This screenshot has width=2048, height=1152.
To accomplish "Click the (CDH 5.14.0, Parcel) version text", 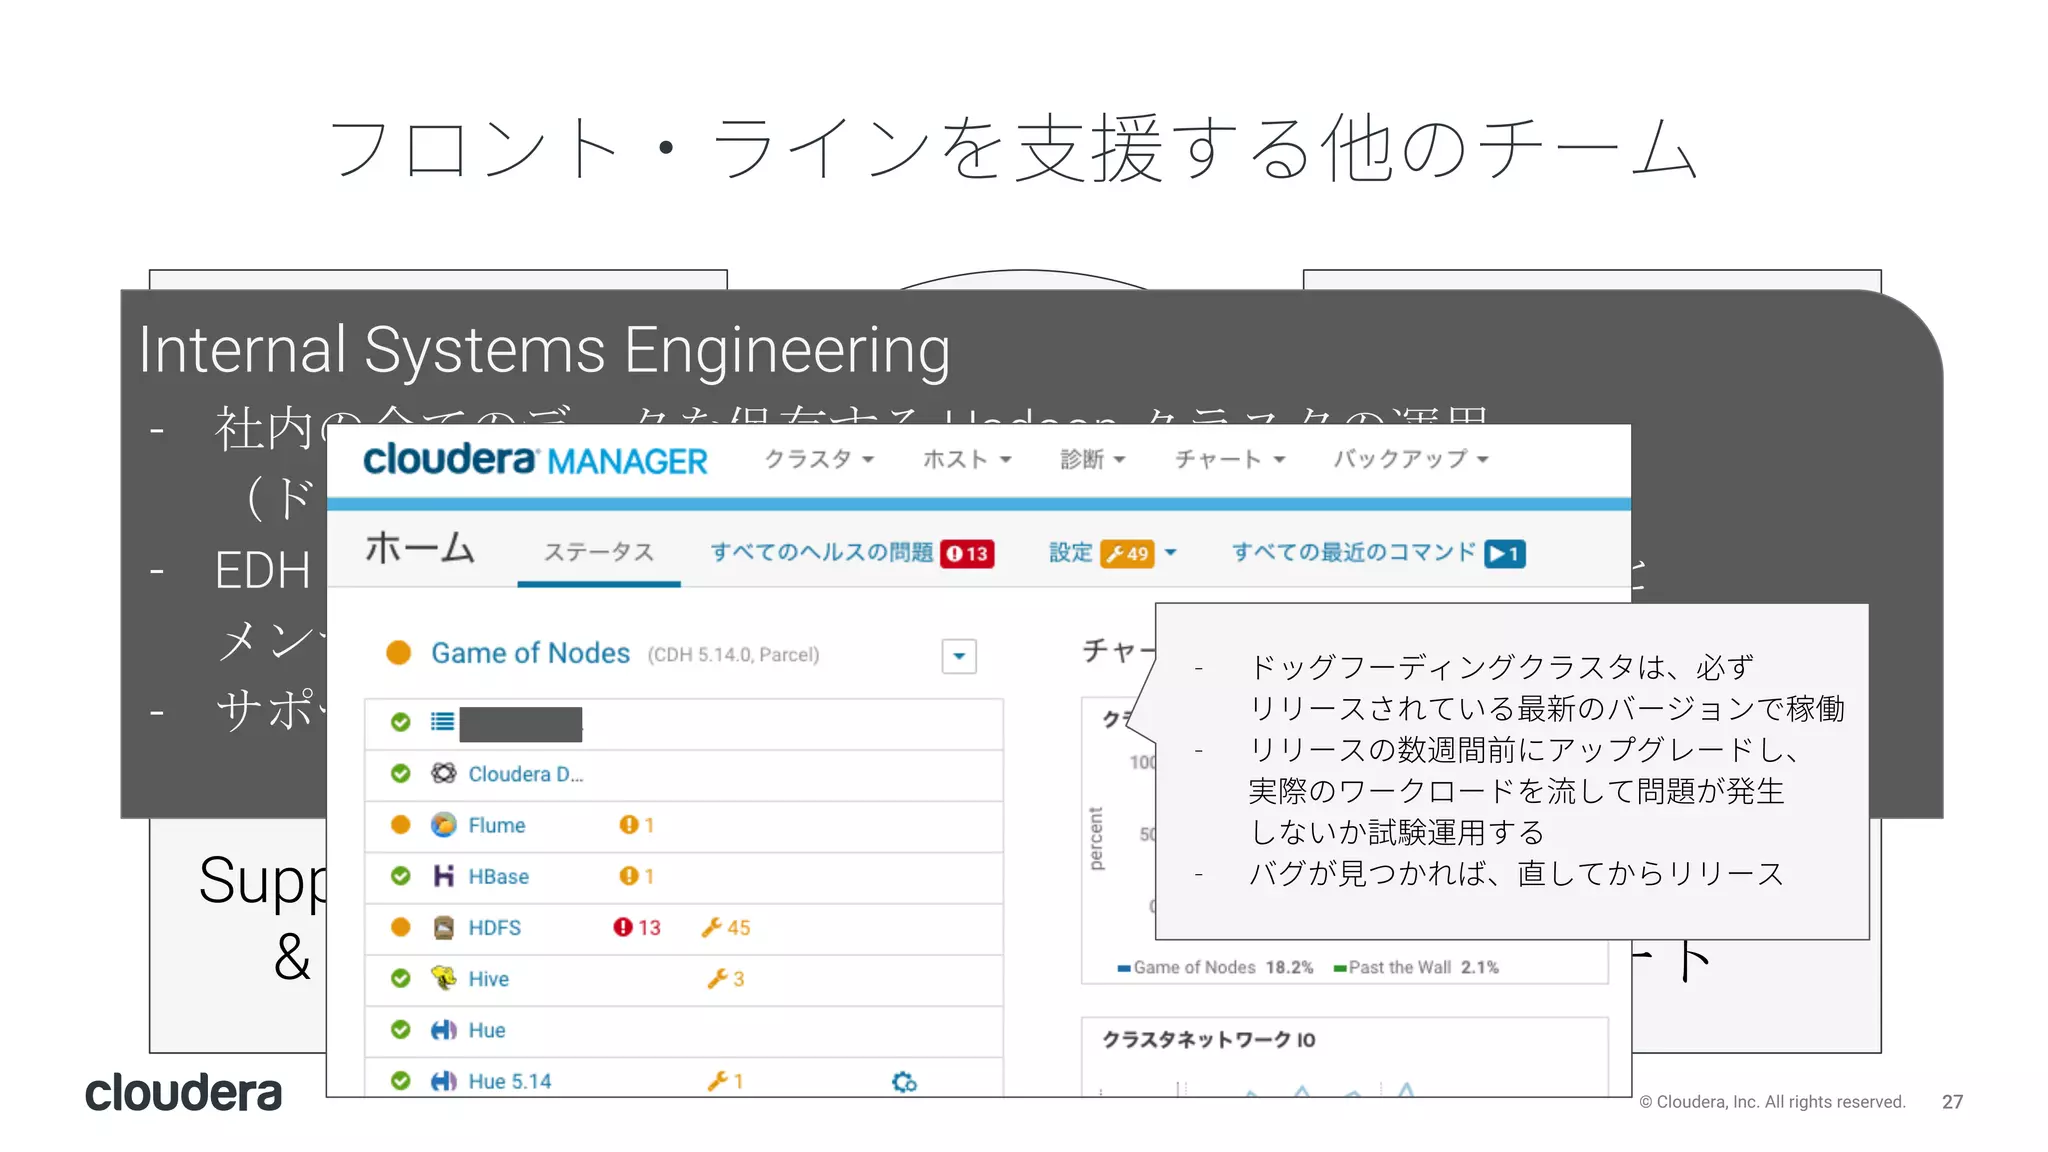I will [733, 655].
